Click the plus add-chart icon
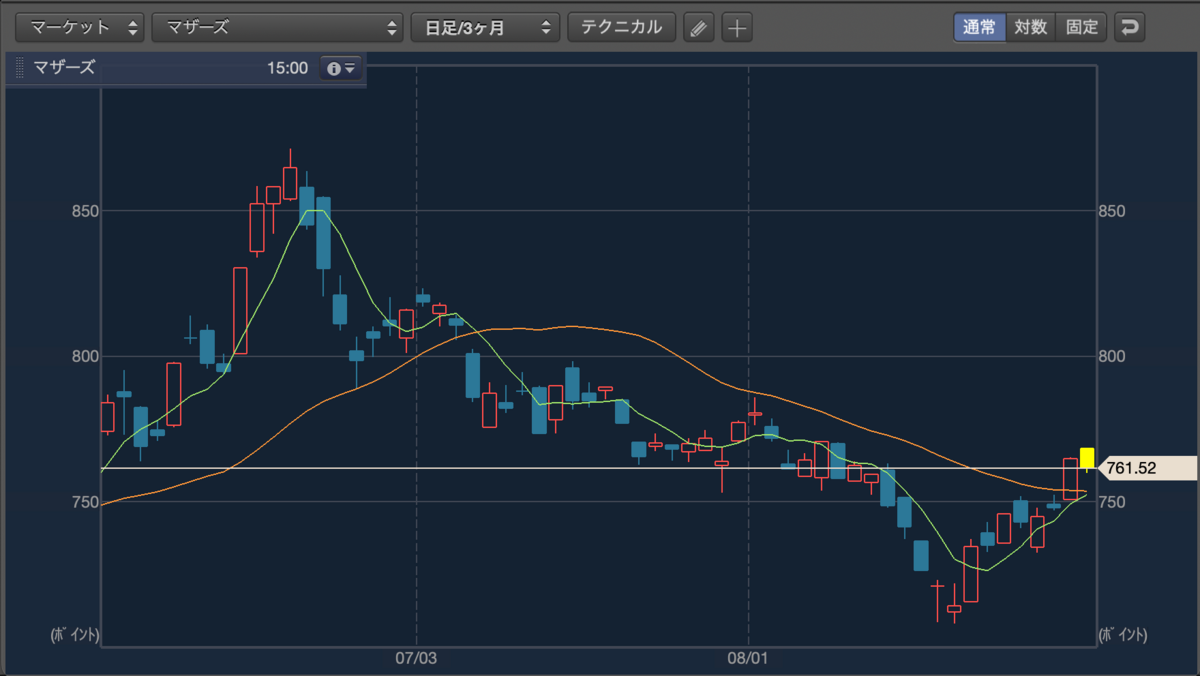Viewport: 1200px width, 676px height. pyautogui.click(x=737, y=28)
